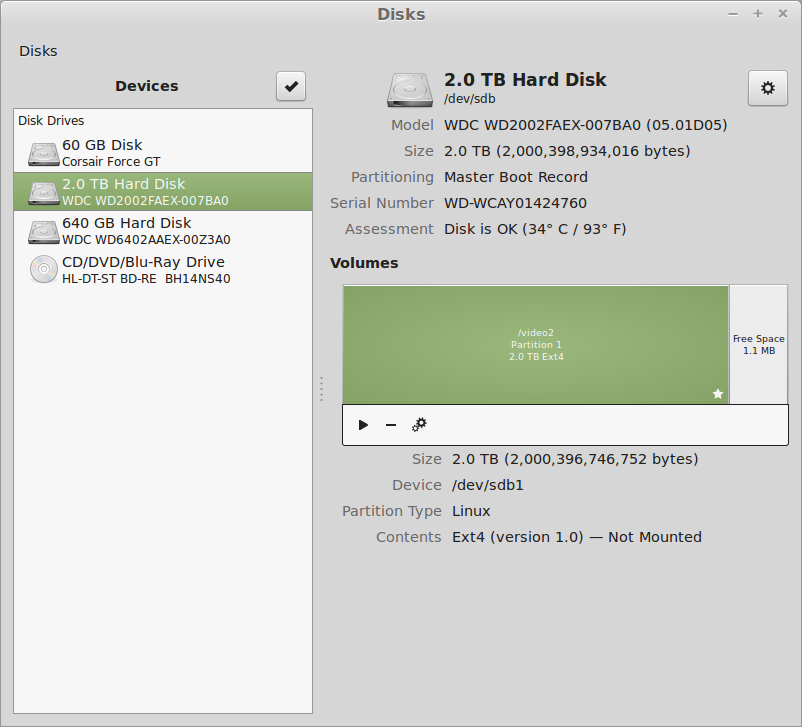Click the Disk Drives section header
The image size is (802, 727).
51,120
